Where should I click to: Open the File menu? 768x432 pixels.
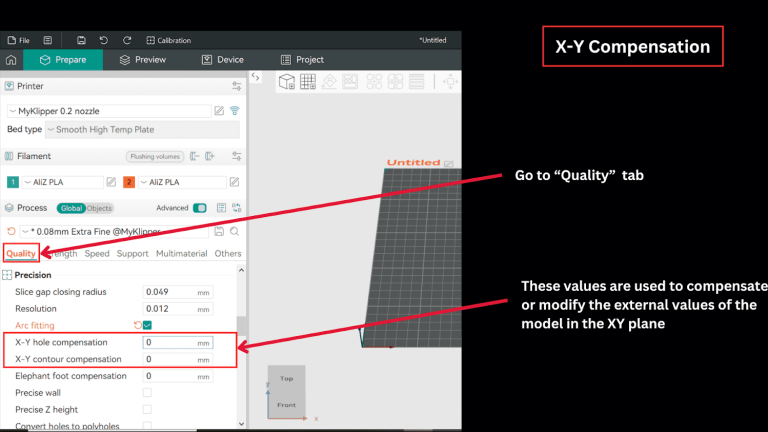(x=19, y=40)
